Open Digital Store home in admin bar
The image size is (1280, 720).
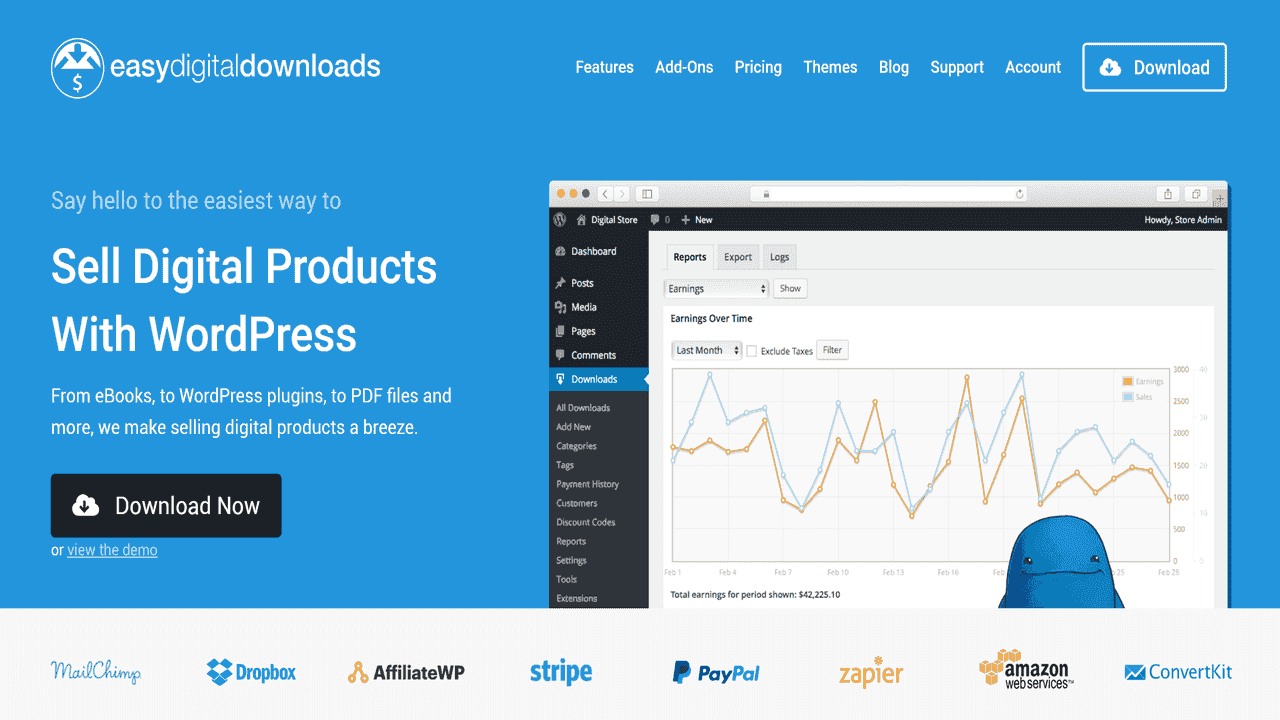coord(606,220)
